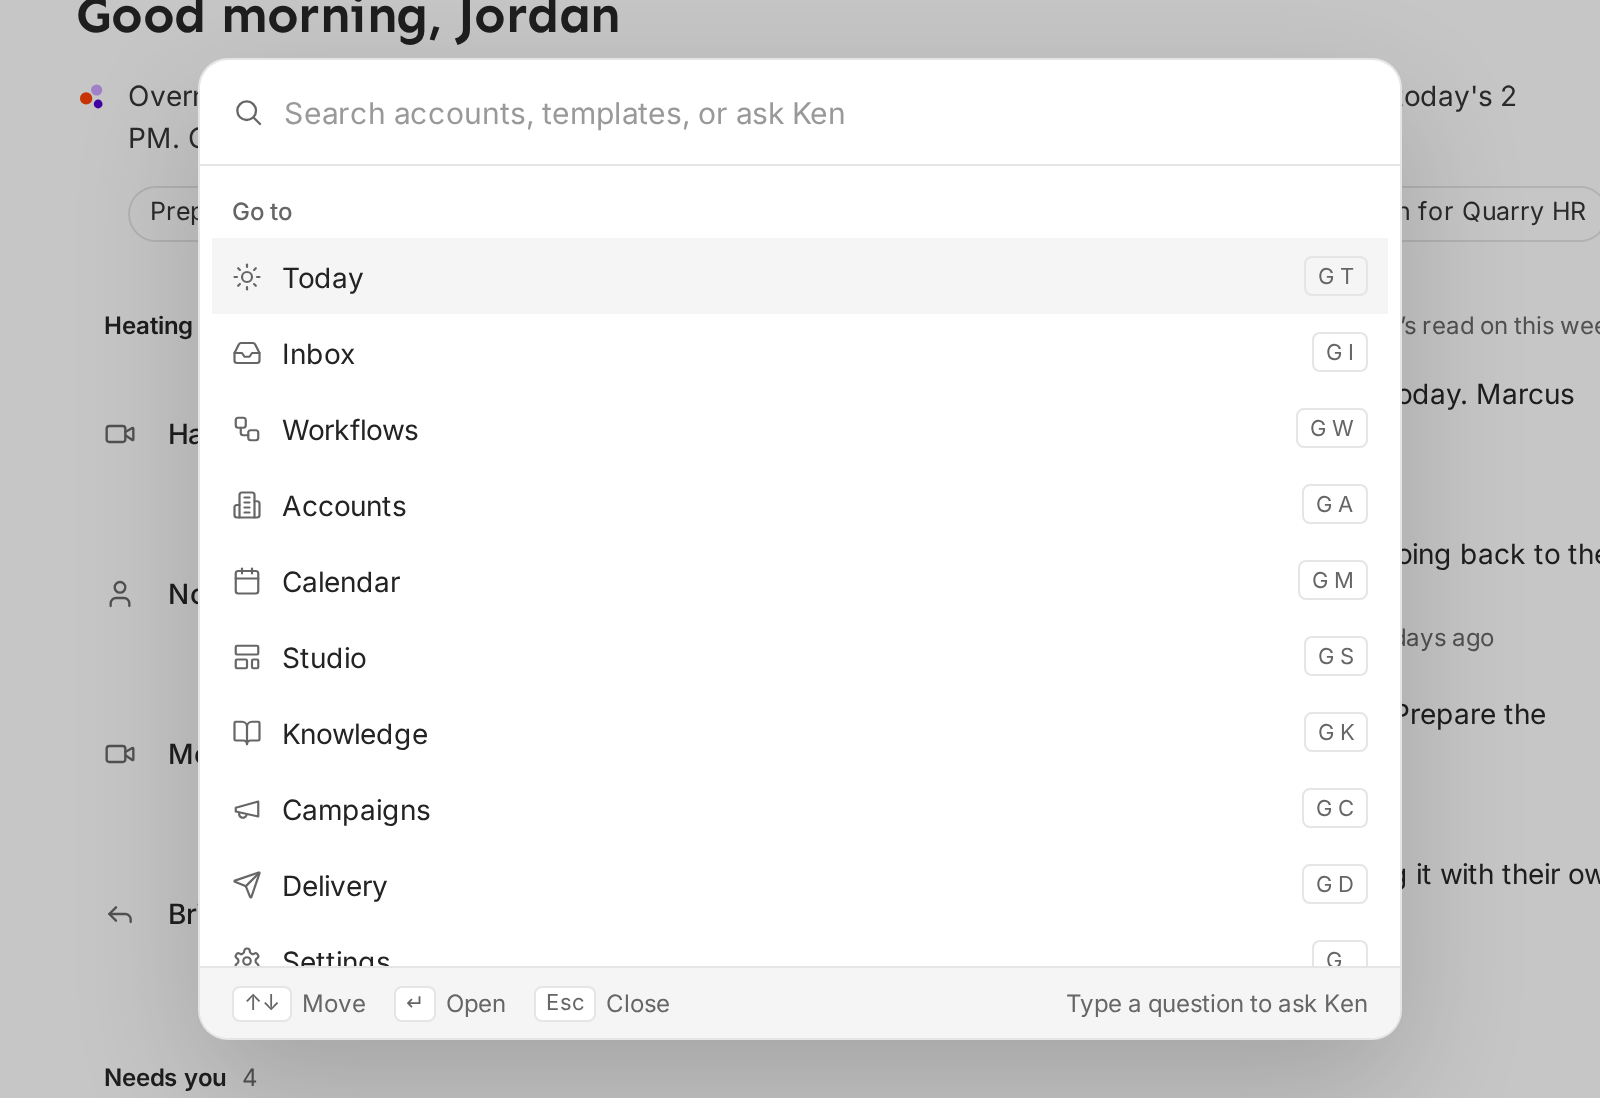Screen dimensions: 1600x1098
Task: Open Accounts from the command palette
Action: [800, 504]
